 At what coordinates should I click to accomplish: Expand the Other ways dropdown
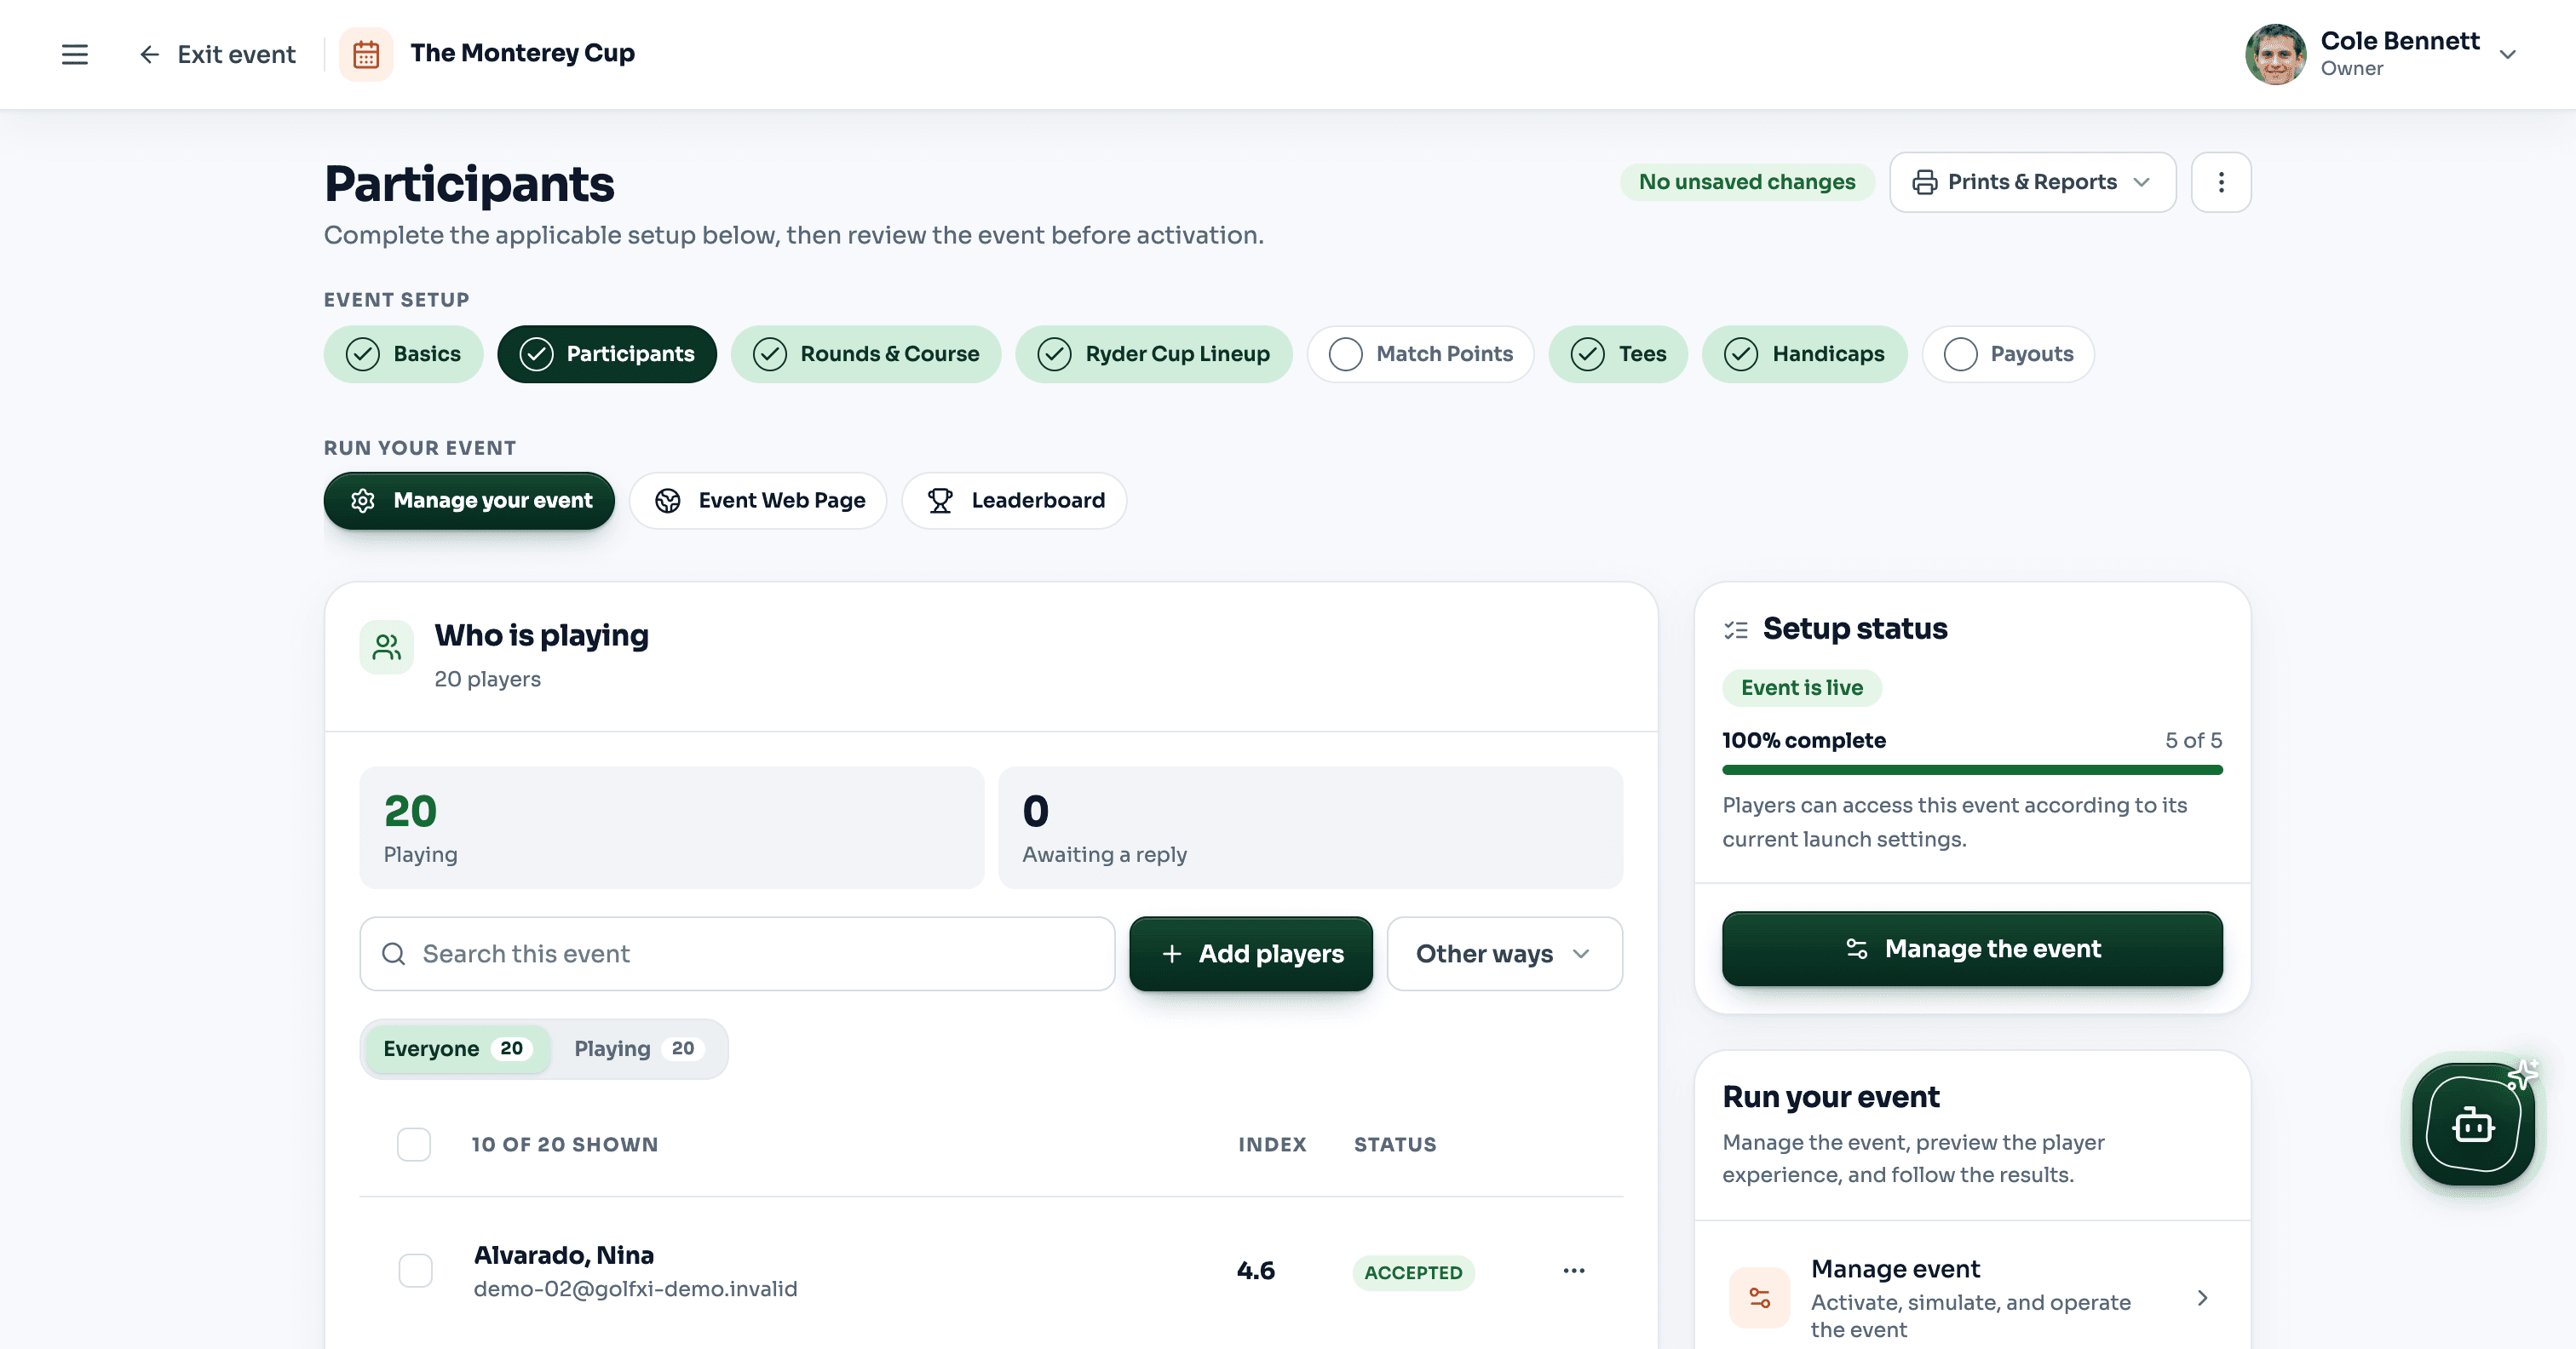point(1505,954)
